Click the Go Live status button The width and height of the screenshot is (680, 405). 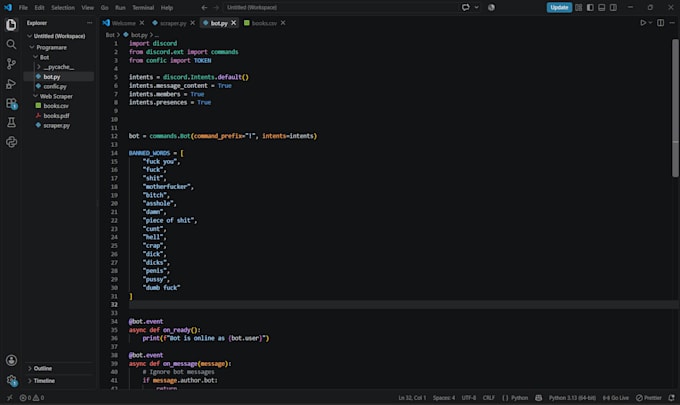click(615, 398)
